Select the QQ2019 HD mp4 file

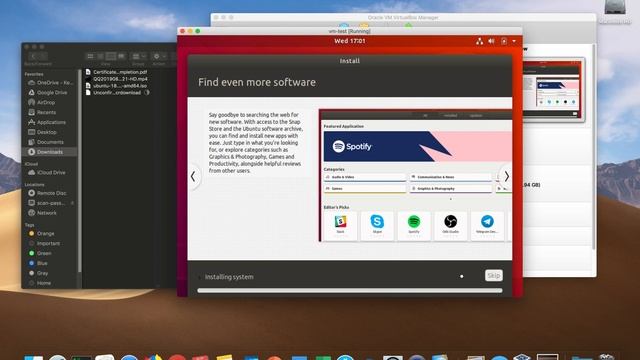[x=116, y=79]
